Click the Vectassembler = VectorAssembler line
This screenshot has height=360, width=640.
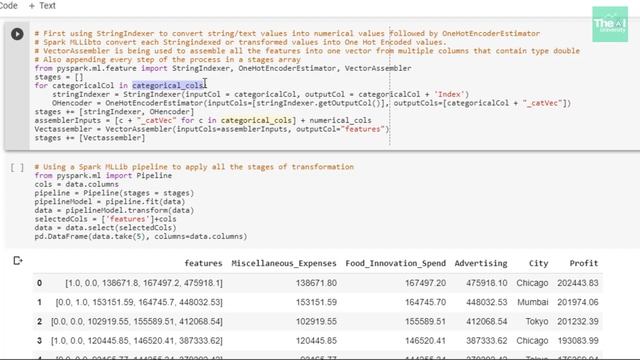coord(212,129)
